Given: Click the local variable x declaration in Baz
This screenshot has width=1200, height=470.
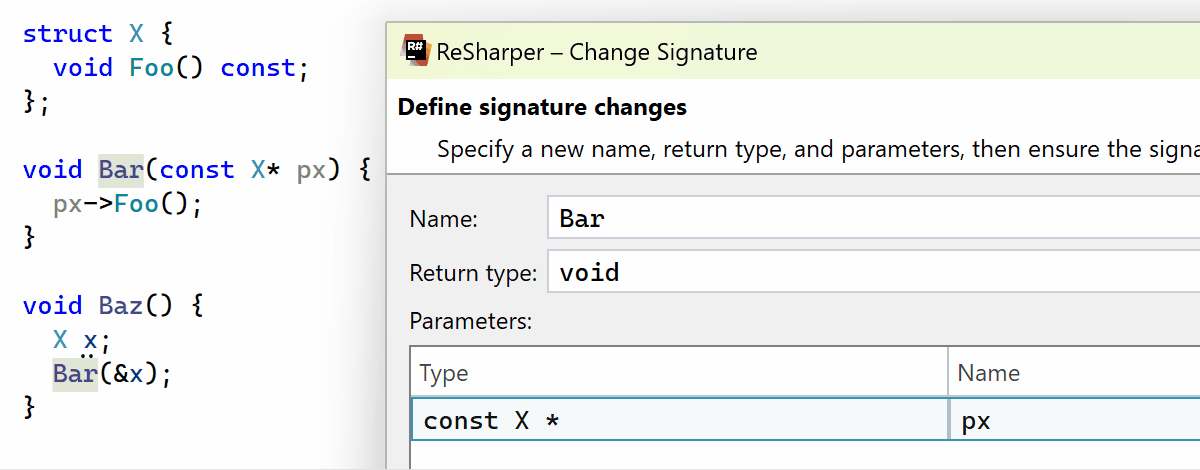Looking at the screenshot, I should (91, 340).
